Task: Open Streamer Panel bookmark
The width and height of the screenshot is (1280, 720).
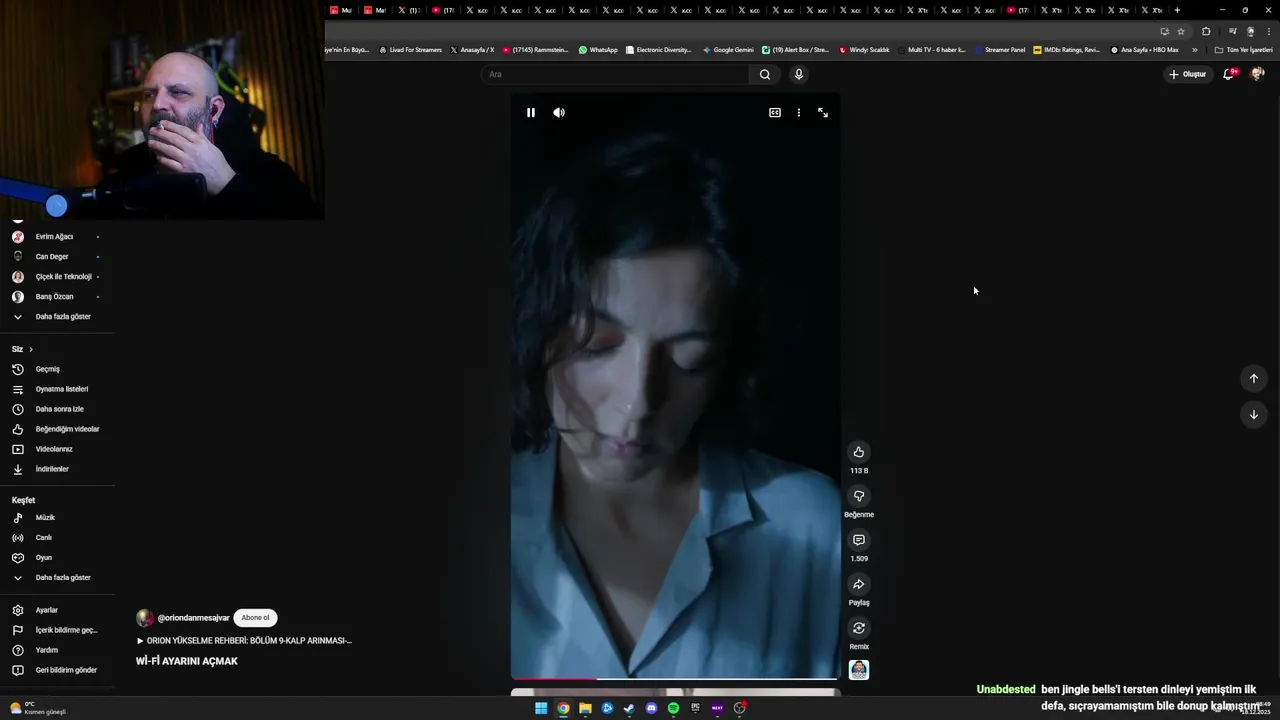Action: pos(1000,50)
